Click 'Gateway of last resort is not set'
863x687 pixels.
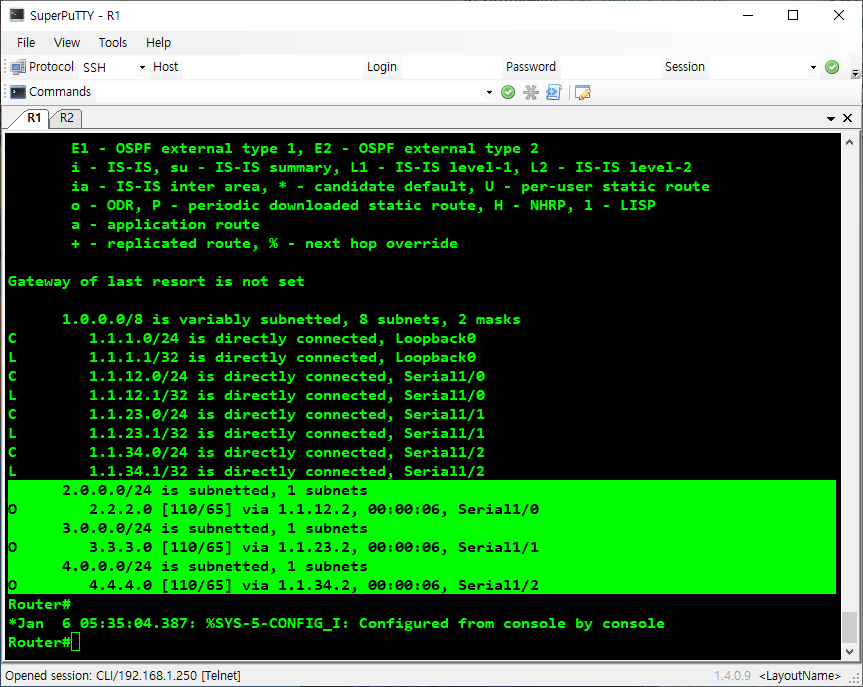[156, 281]
